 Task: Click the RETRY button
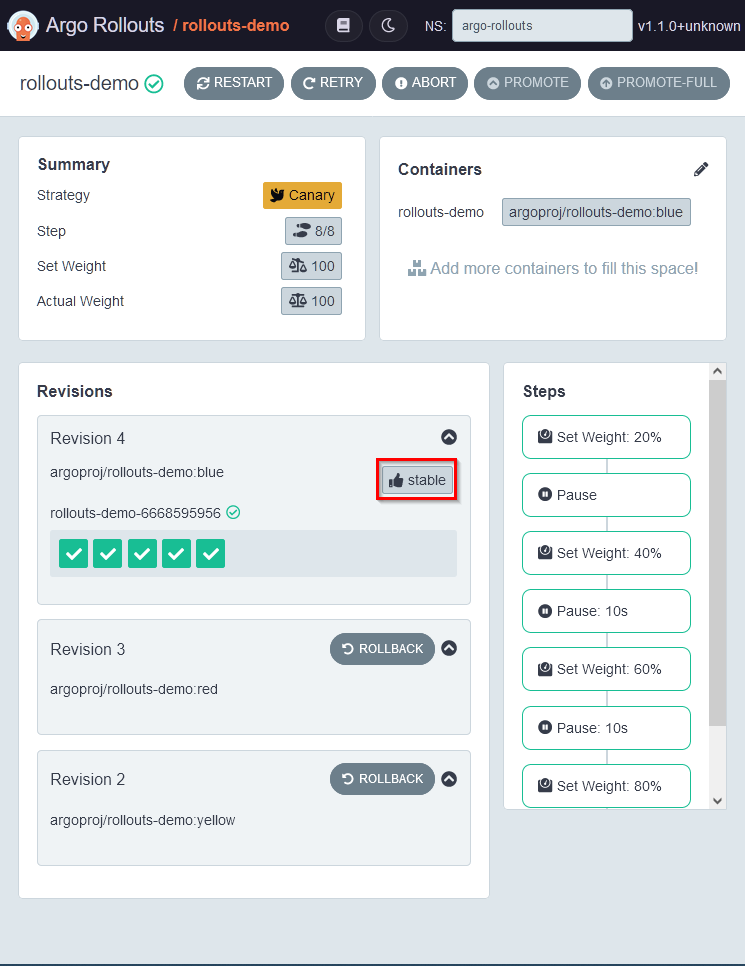[333, 83]
